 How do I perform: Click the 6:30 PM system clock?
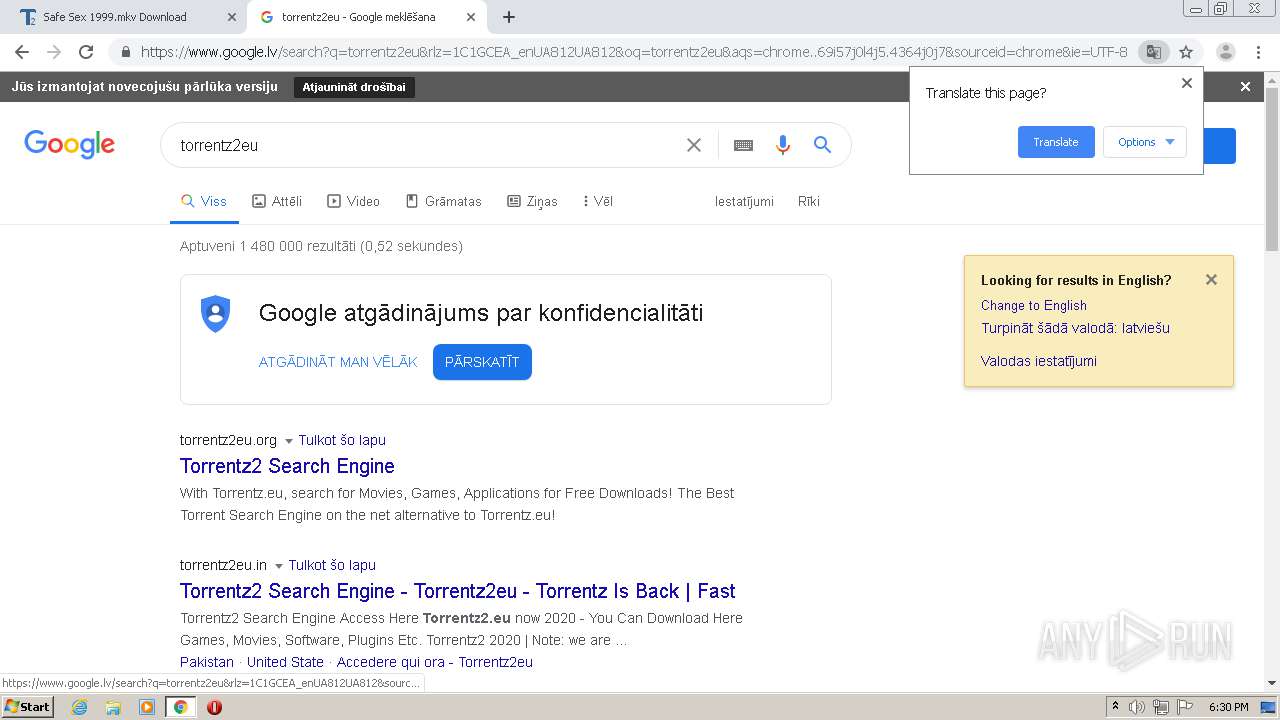coord(1228,707)
